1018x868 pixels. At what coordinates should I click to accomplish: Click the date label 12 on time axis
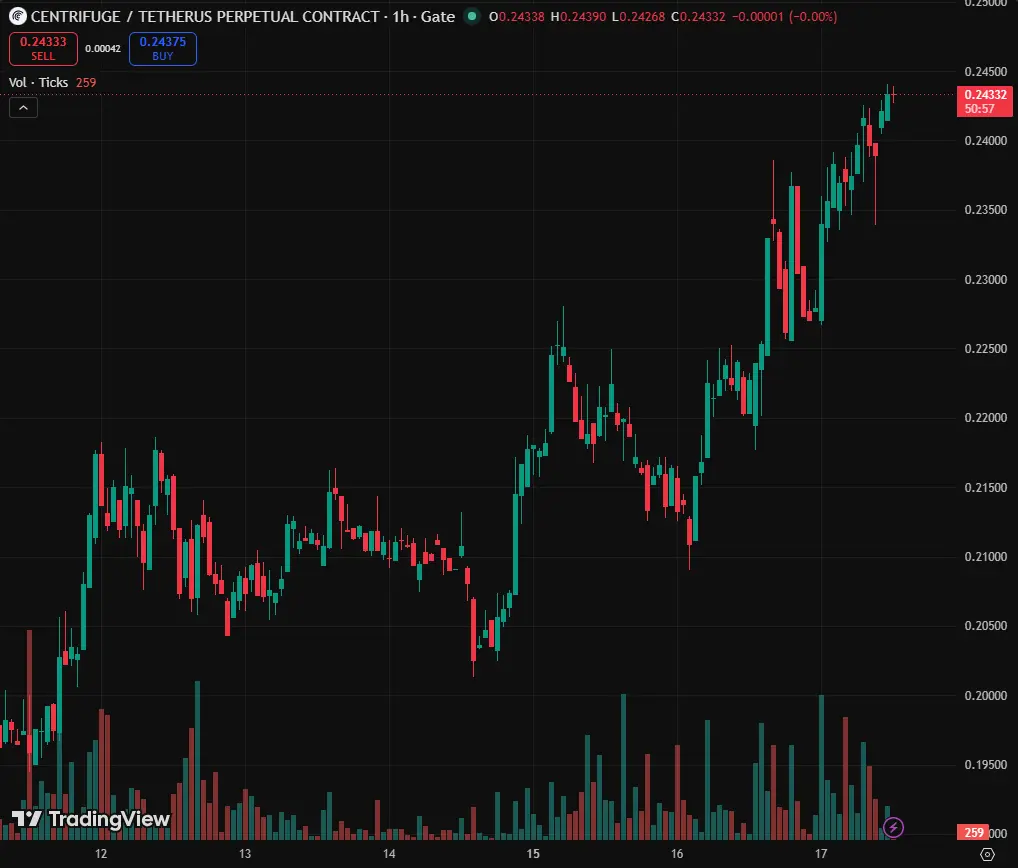101,854
